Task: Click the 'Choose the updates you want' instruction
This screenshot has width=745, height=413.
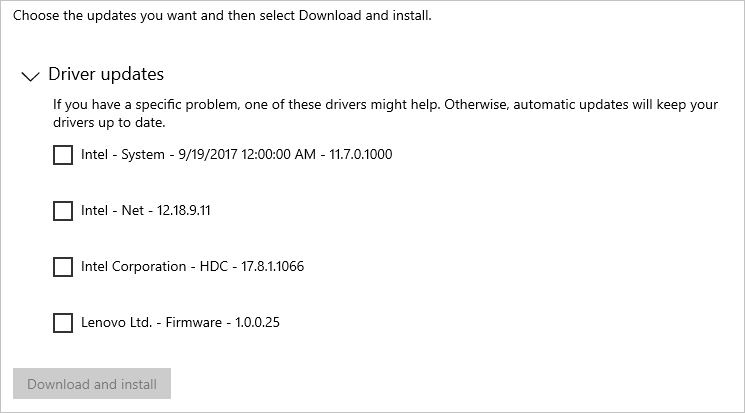Action: point(222,16)
